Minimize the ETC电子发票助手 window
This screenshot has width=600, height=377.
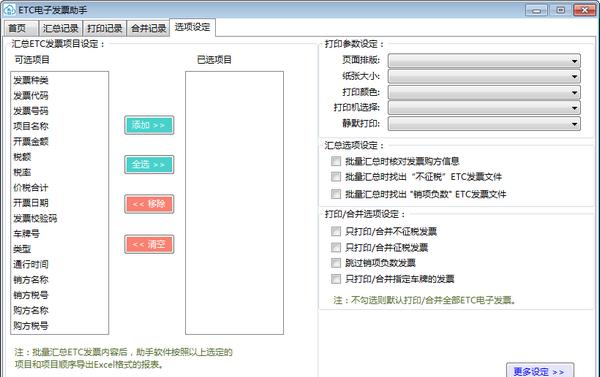(536, 10)
